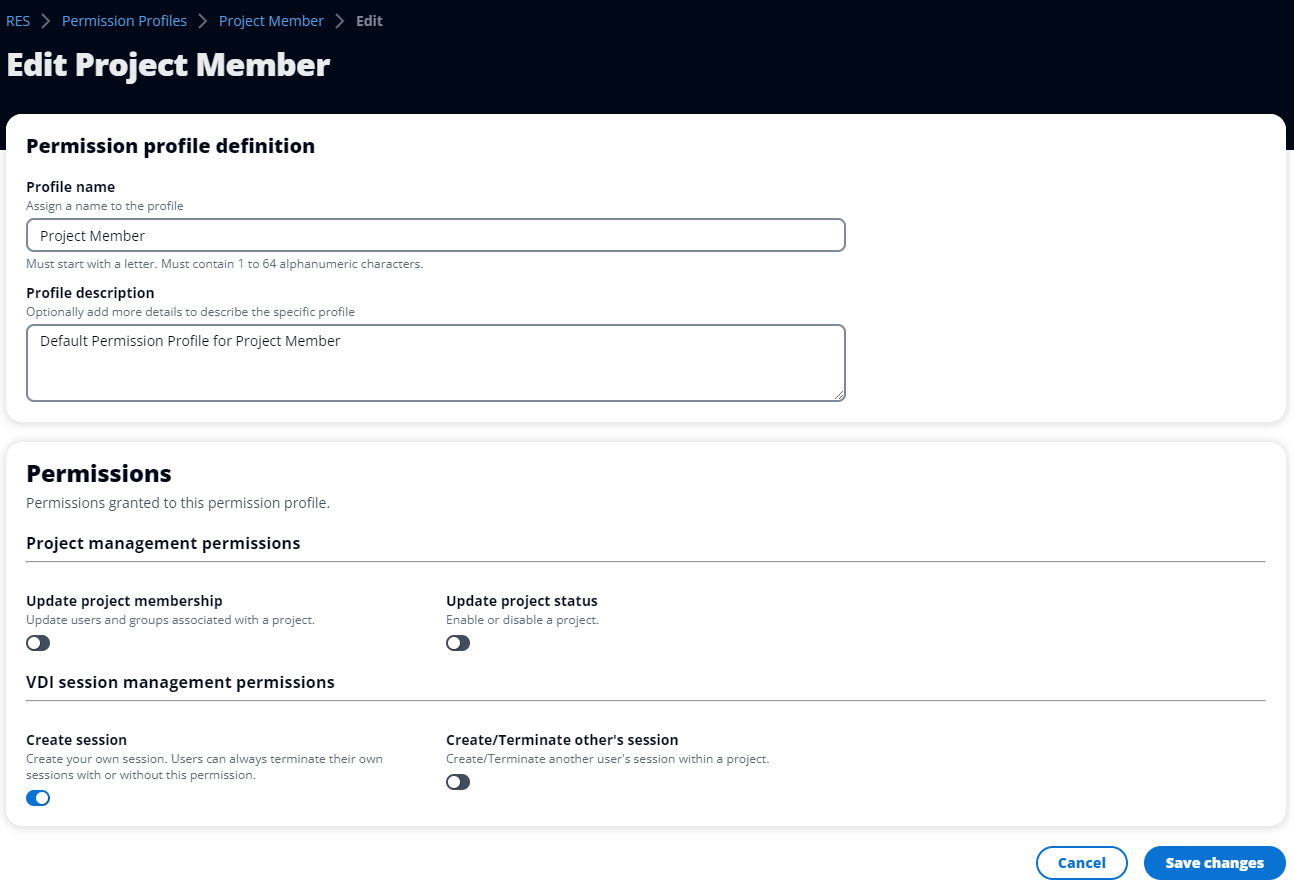Click inside the Profile name field

pos(435,235)
